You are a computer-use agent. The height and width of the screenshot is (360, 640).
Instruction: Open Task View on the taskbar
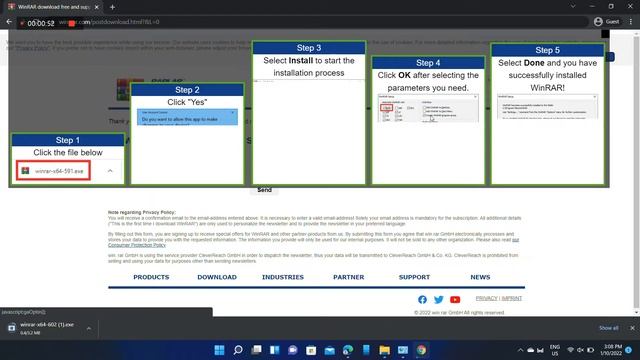point(256,350)
